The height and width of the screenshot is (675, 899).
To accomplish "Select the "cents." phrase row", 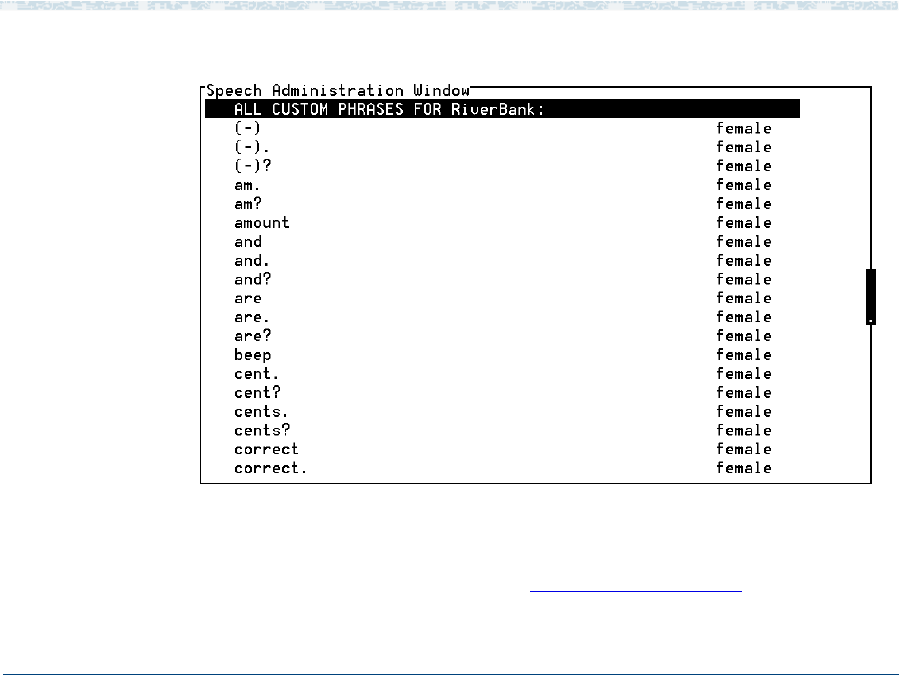I will click(502, 411).
